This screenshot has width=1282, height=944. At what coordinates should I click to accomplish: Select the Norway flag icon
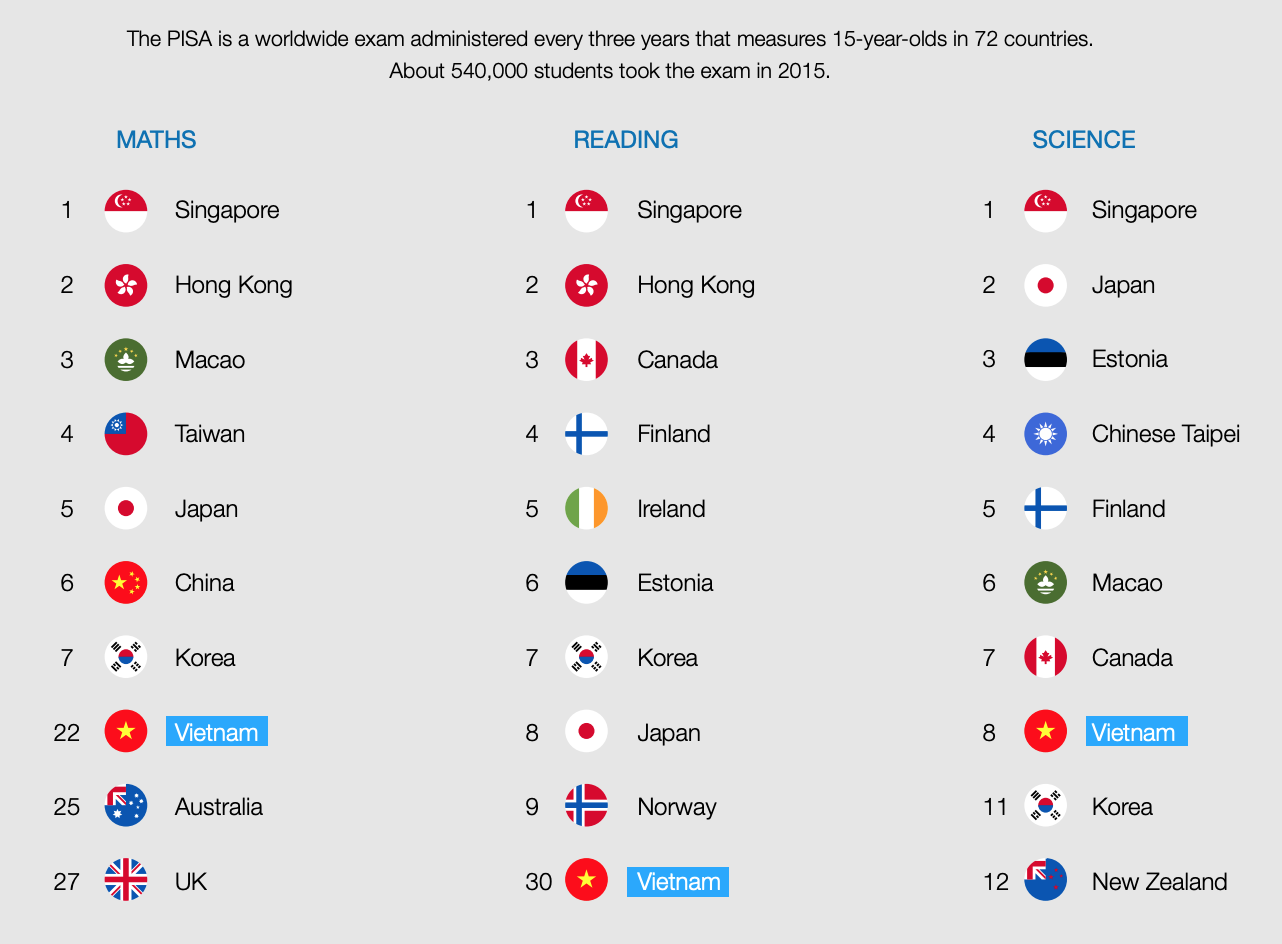point(586,807)
